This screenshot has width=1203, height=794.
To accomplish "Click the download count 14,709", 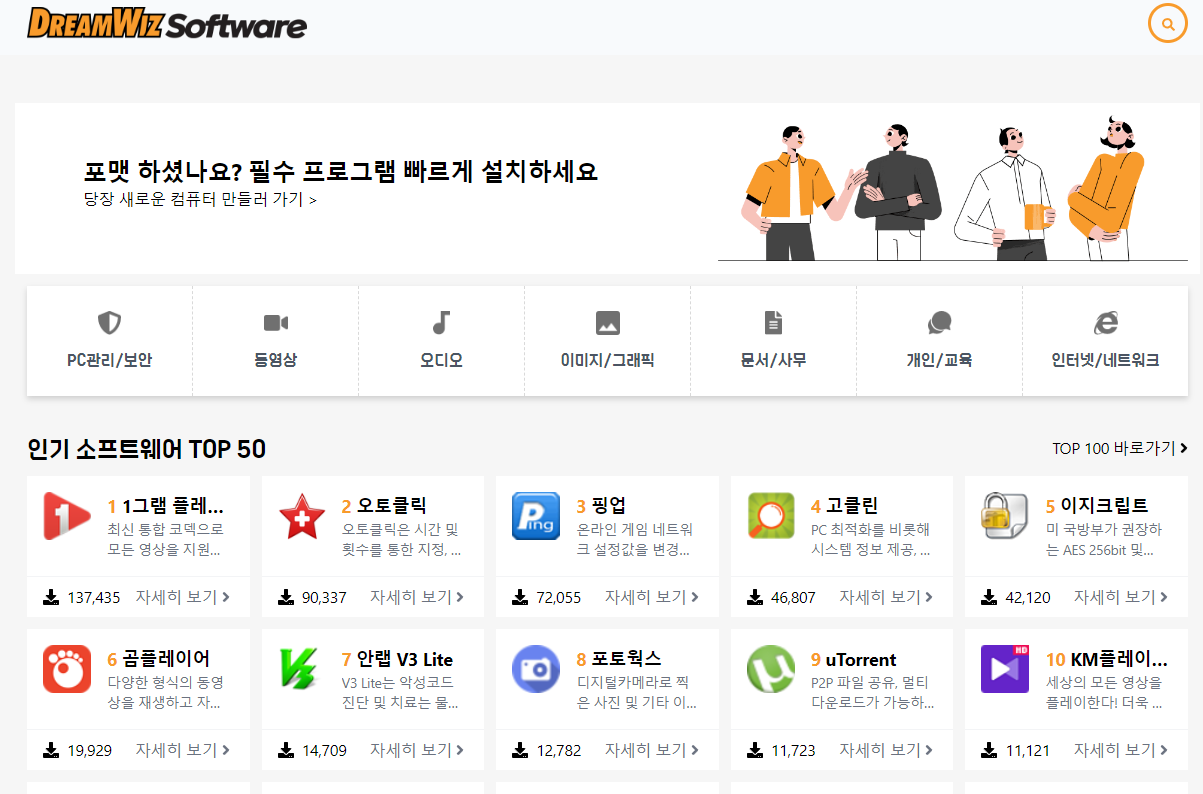I will (324, 750).
